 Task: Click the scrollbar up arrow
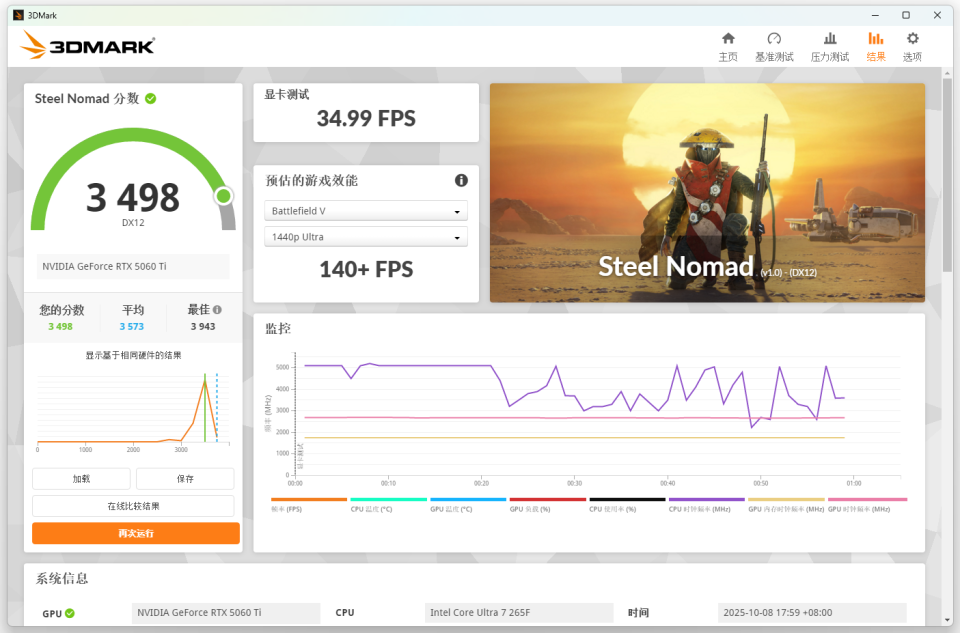click(x=947, y=73)
